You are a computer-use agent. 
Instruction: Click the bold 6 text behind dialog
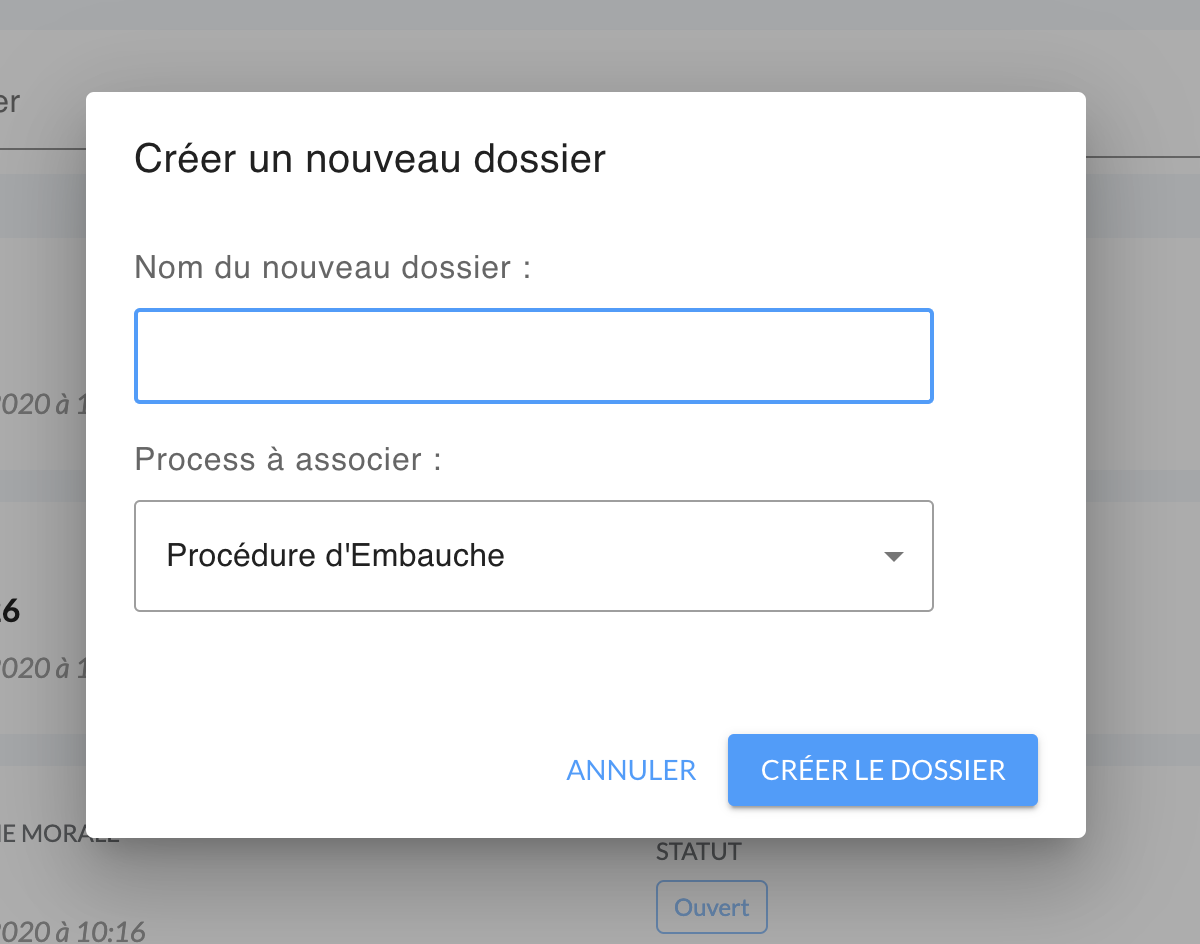pyautogui.click(x=10, y=611)
